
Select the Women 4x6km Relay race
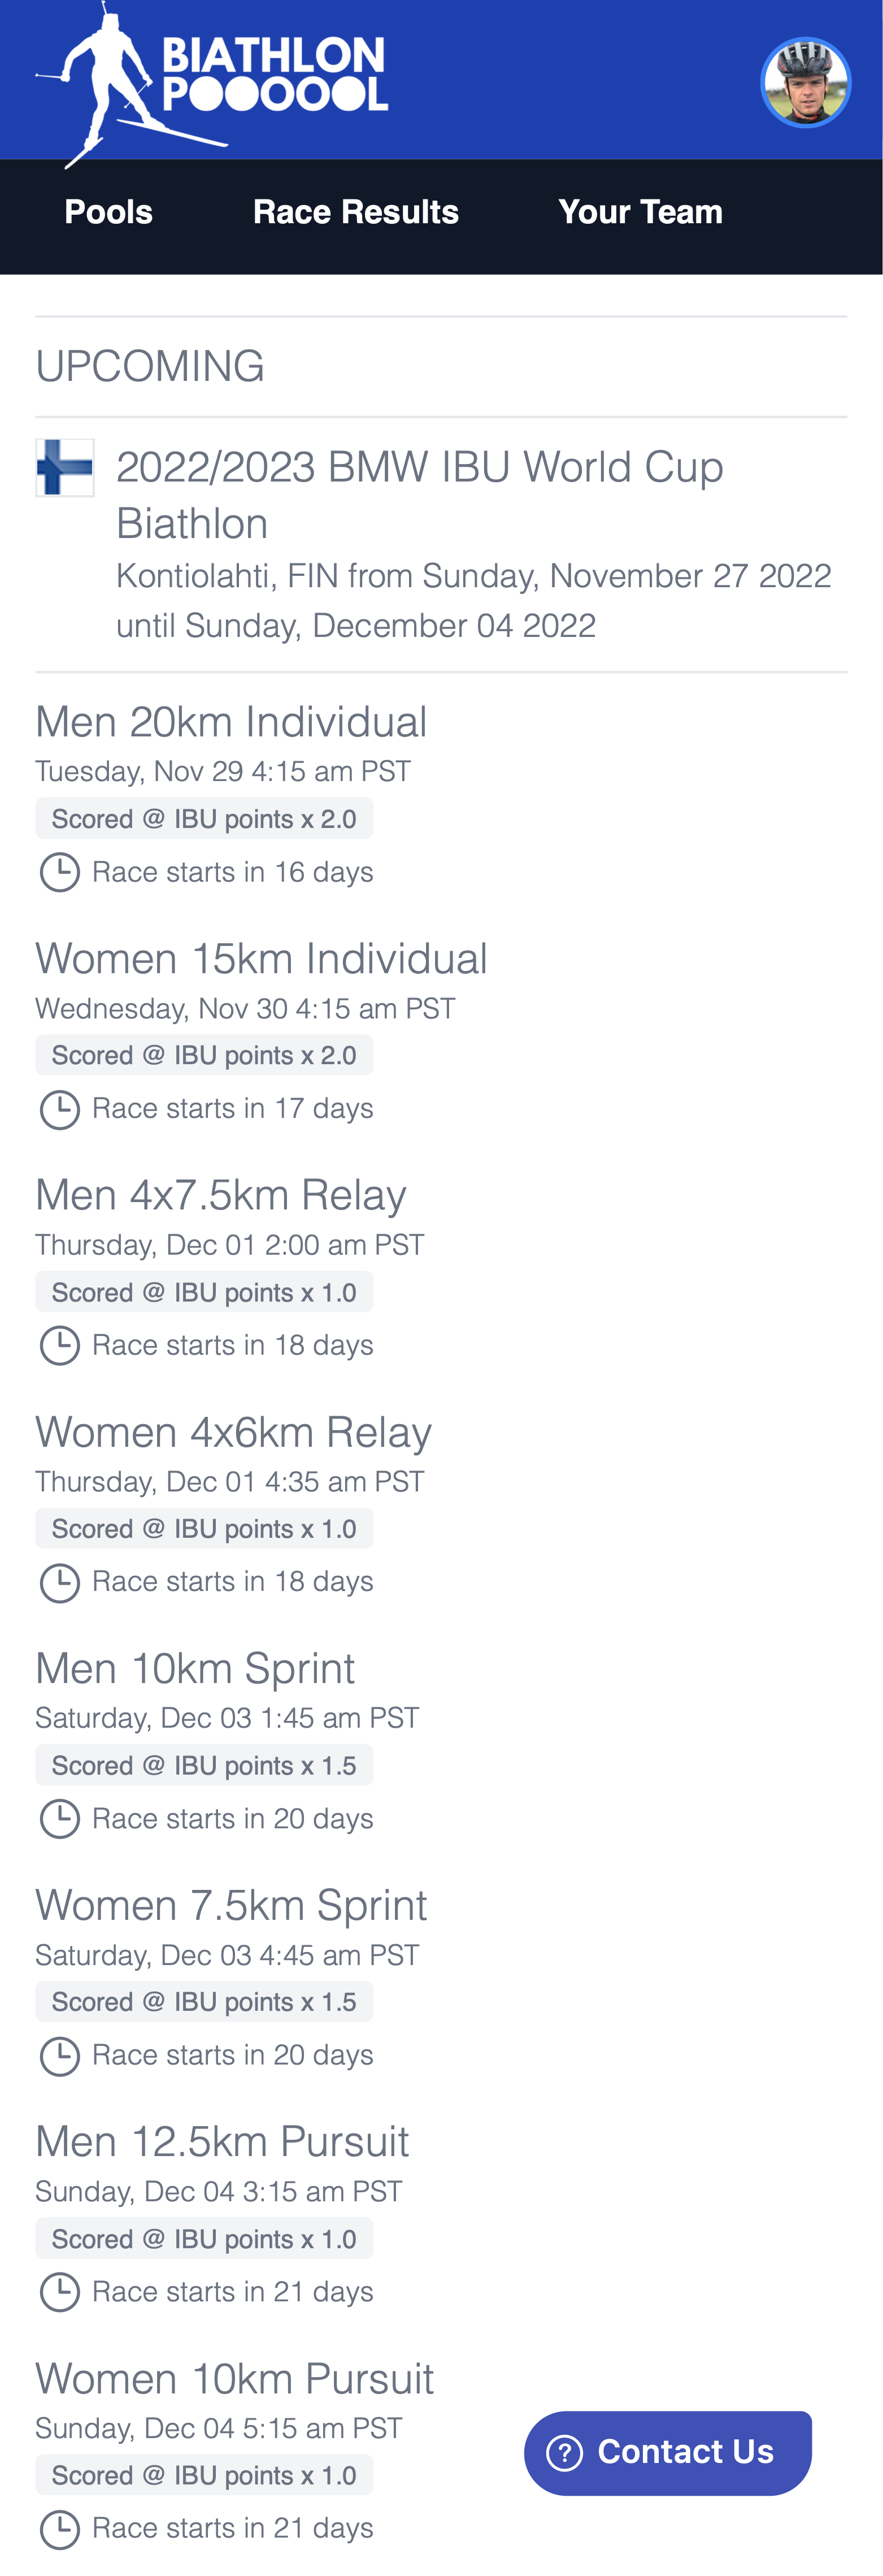tap(233, 1432)
